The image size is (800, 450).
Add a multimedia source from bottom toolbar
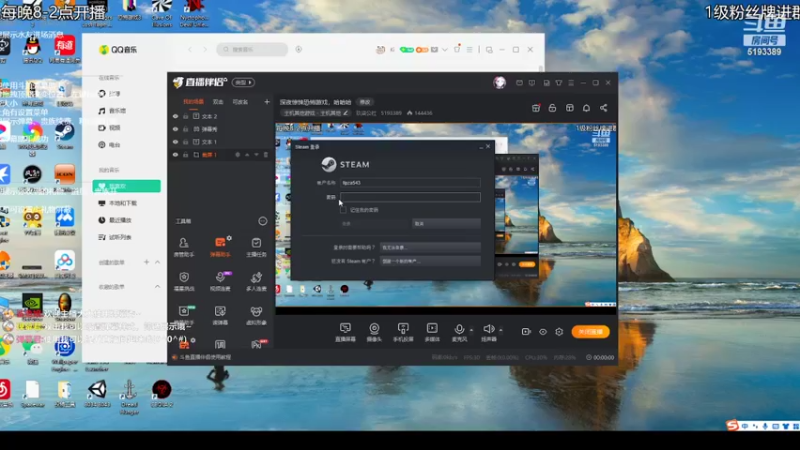(432, 332)
